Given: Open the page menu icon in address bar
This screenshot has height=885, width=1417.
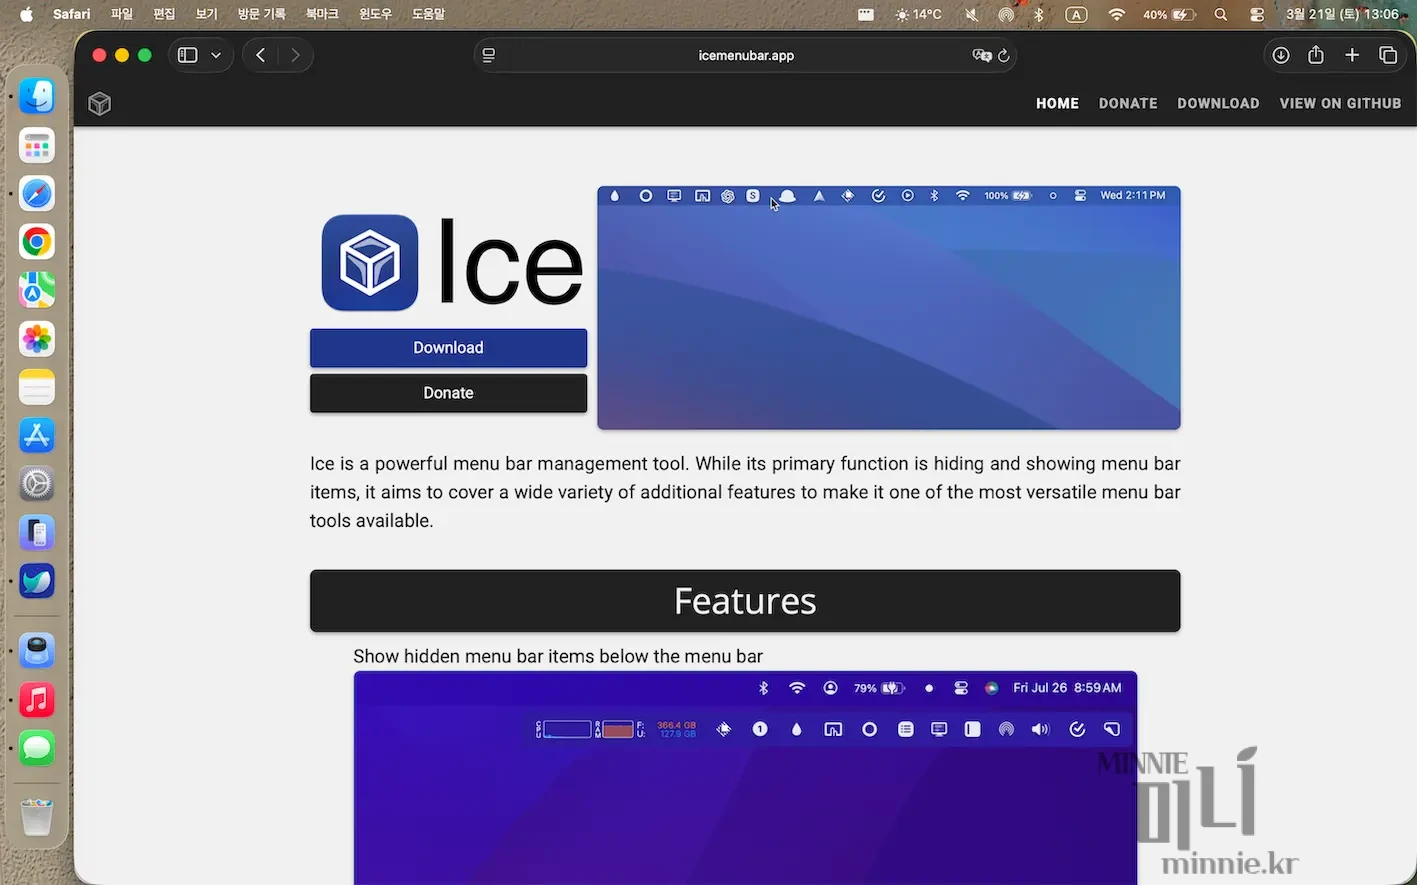Looking at the screenshot, I should 489,55.
